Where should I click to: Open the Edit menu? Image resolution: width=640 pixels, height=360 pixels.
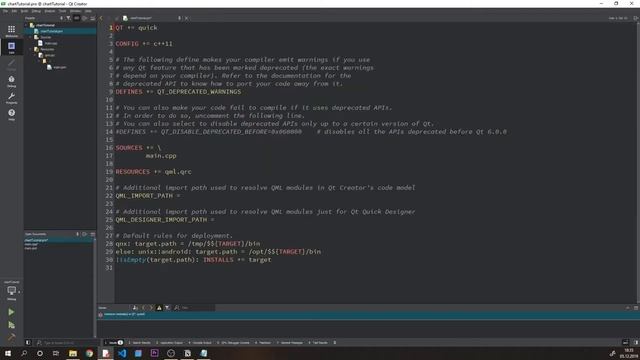[x=14, y=11]
